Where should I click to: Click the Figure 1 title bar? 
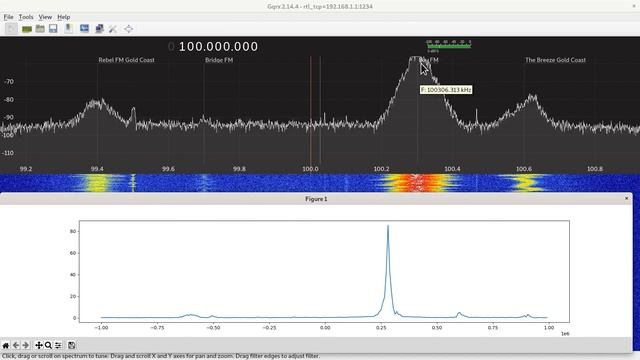[316, 198]
